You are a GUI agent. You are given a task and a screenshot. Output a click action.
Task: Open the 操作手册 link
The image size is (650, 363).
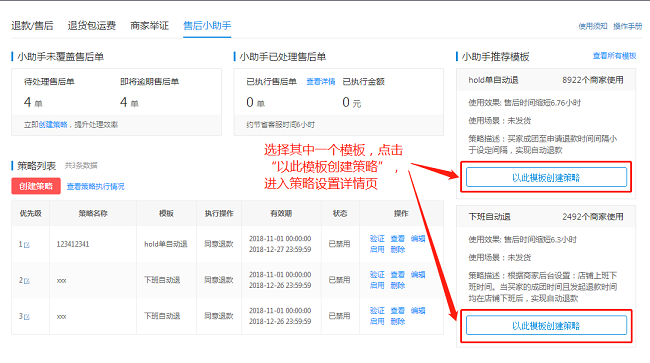point(628,26)
